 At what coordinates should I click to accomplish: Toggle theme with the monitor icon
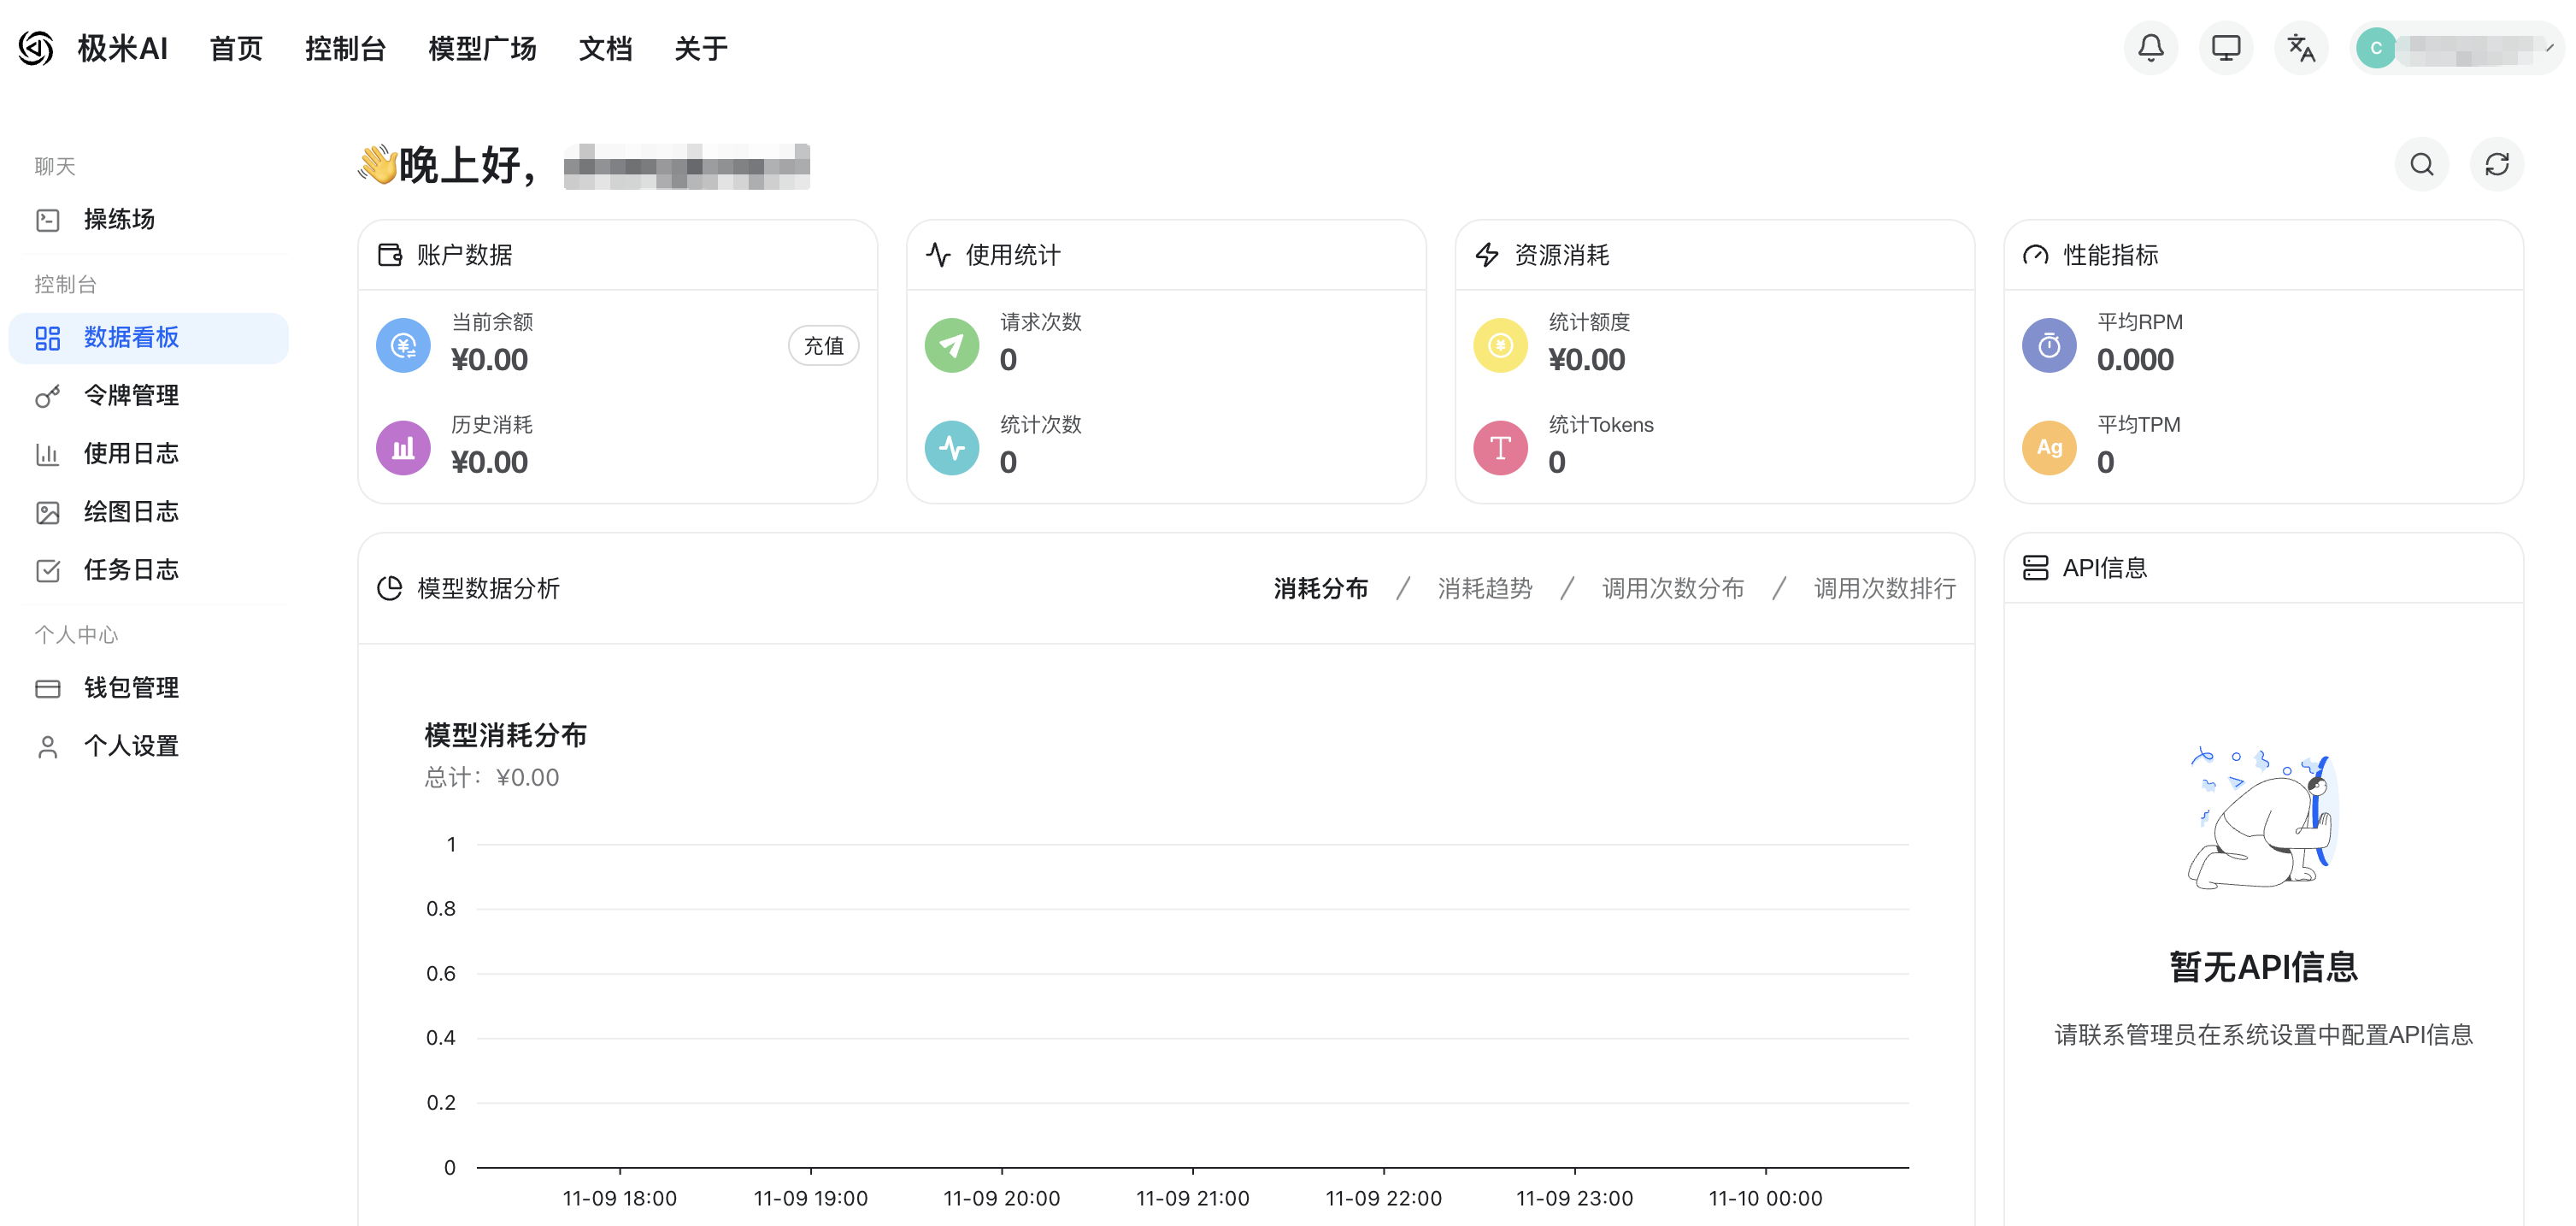coord(2225,48)
